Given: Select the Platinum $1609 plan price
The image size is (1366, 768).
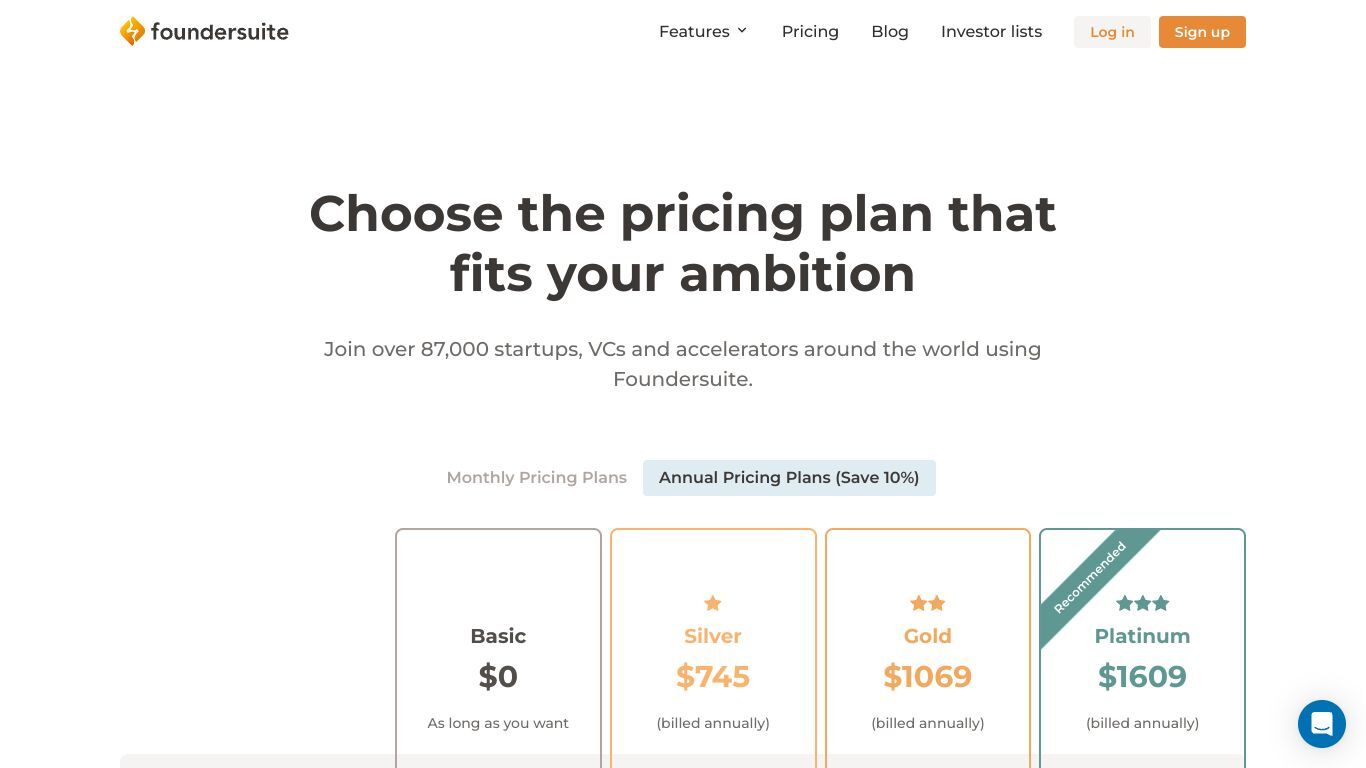Looking at the screenshot, I should coord(1143,677).
